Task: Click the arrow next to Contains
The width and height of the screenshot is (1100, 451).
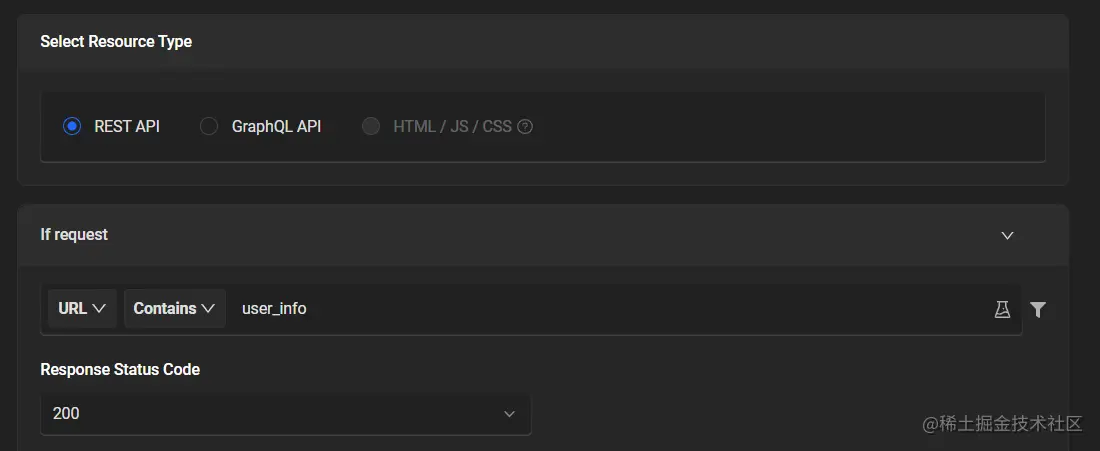Action: (208, 309)
